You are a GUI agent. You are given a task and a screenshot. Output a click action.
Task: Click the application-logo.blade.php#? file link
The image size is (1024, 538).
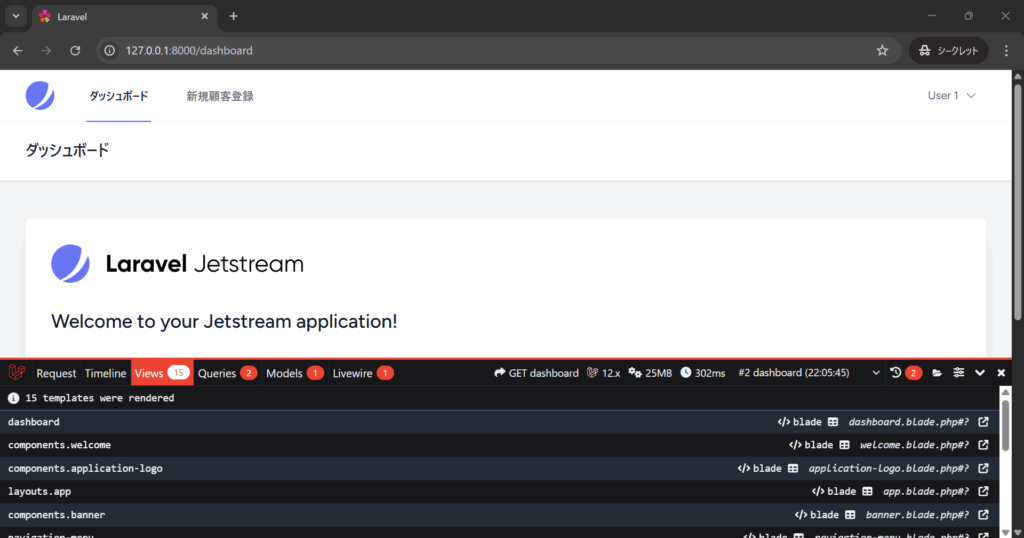pyautogui.click(x=889, y=468)
